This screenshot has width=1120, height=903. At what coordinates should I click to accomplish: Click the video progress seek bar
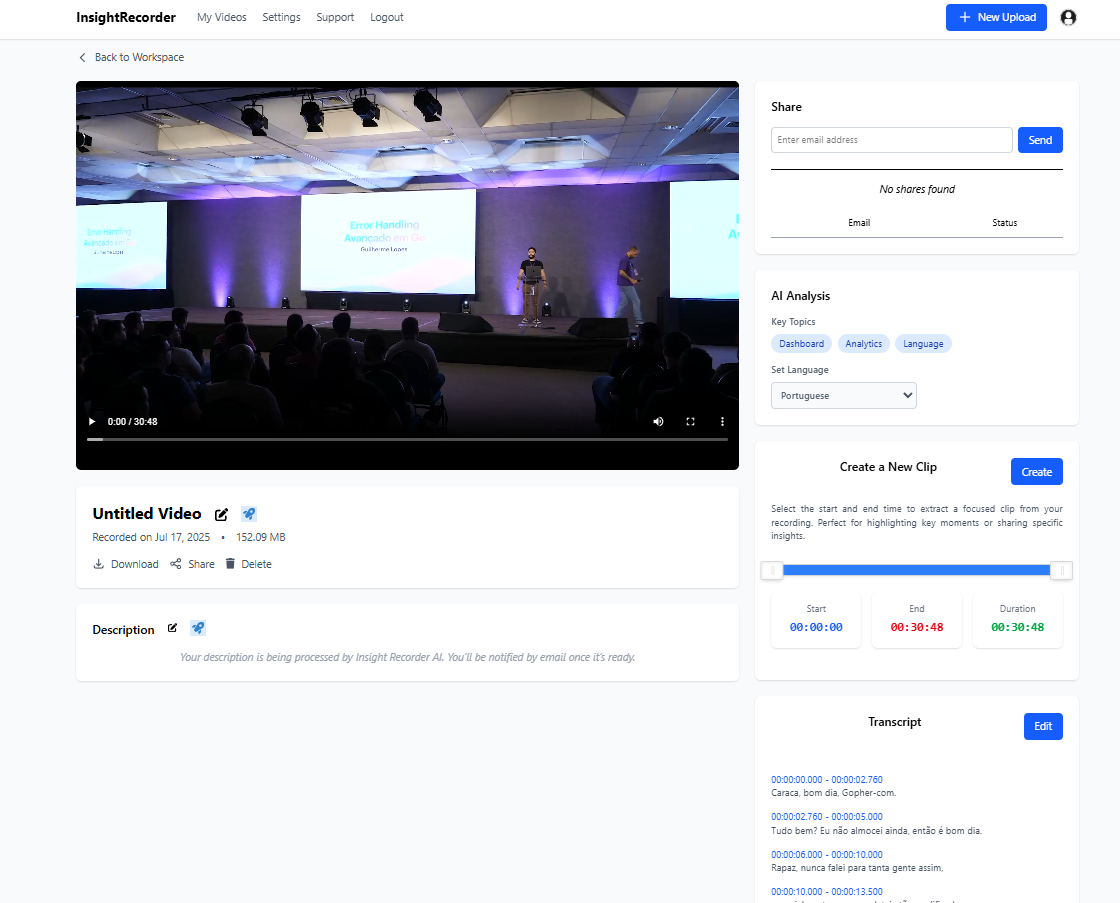[407, 439]
